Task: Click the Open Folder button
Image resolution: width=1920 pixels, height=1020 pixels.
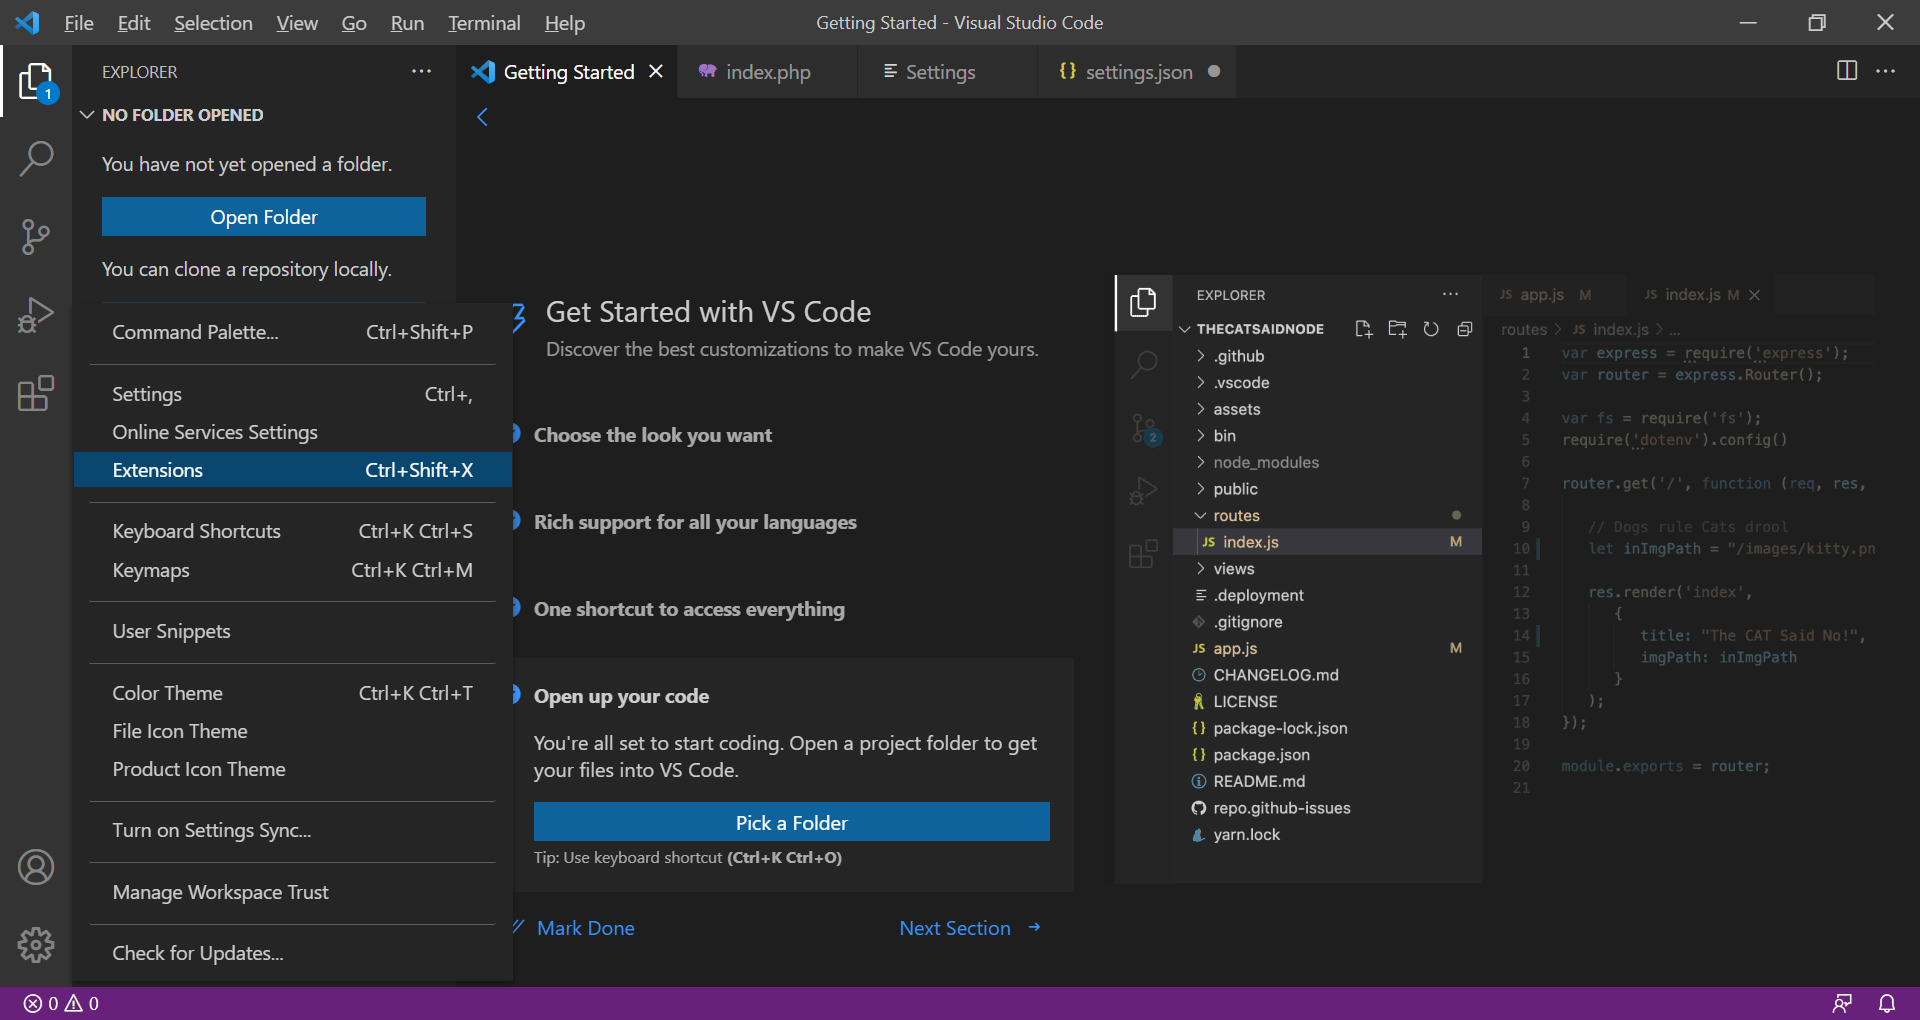Action: (x=263, y=216)
